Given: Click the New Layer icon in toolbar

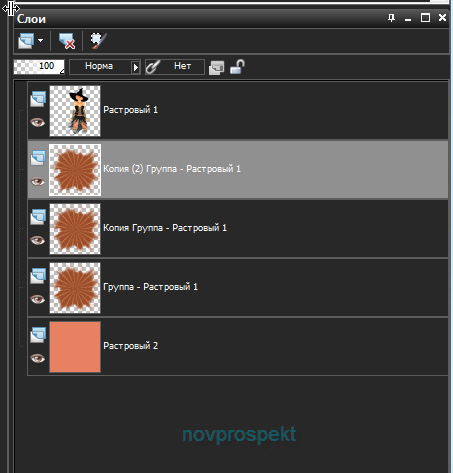Looking at the screenshot, I should point(26,41).
